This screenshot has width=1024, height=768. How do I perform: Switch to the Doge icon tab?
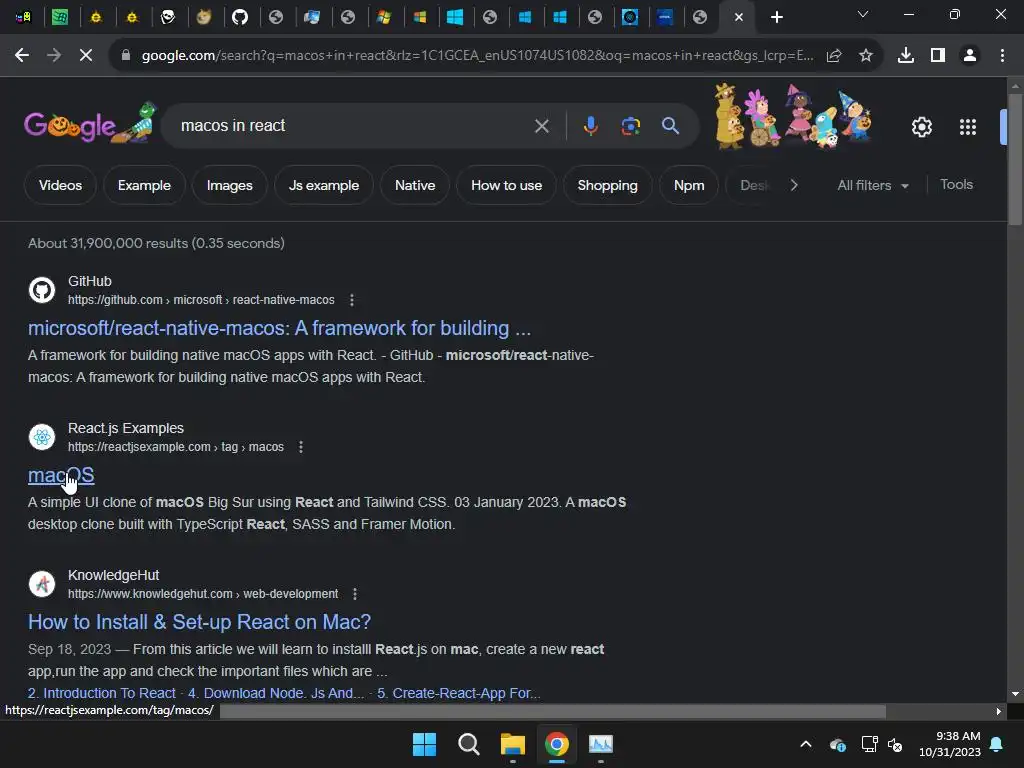pos(204,17)
